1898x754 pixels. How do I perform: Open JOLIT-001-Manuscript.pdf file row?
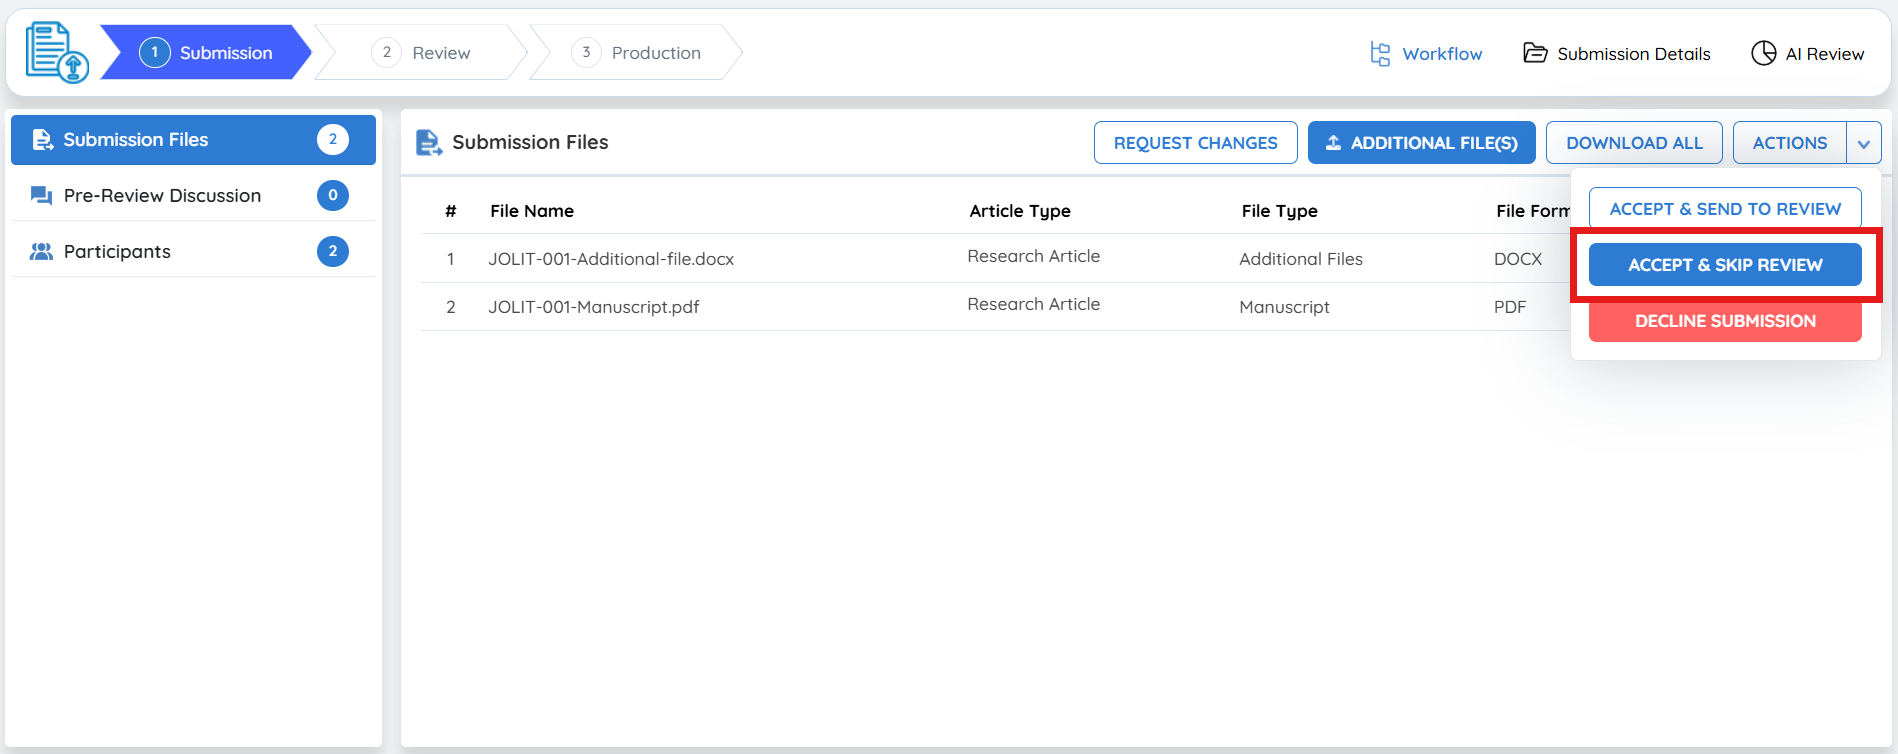593,307
